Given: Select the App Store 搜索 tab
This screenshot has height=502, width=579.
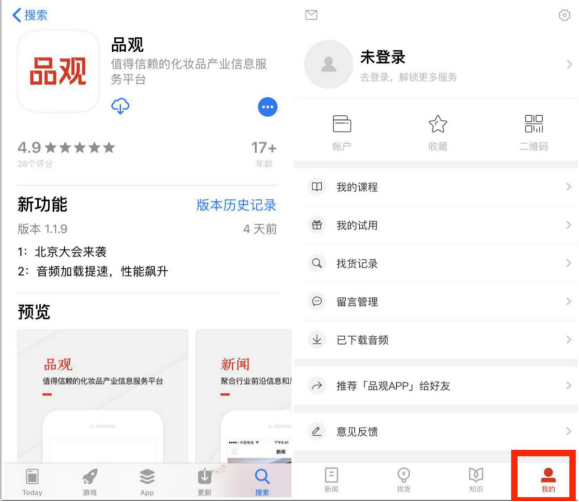Looking at the screenshot, I should [262, 482].
